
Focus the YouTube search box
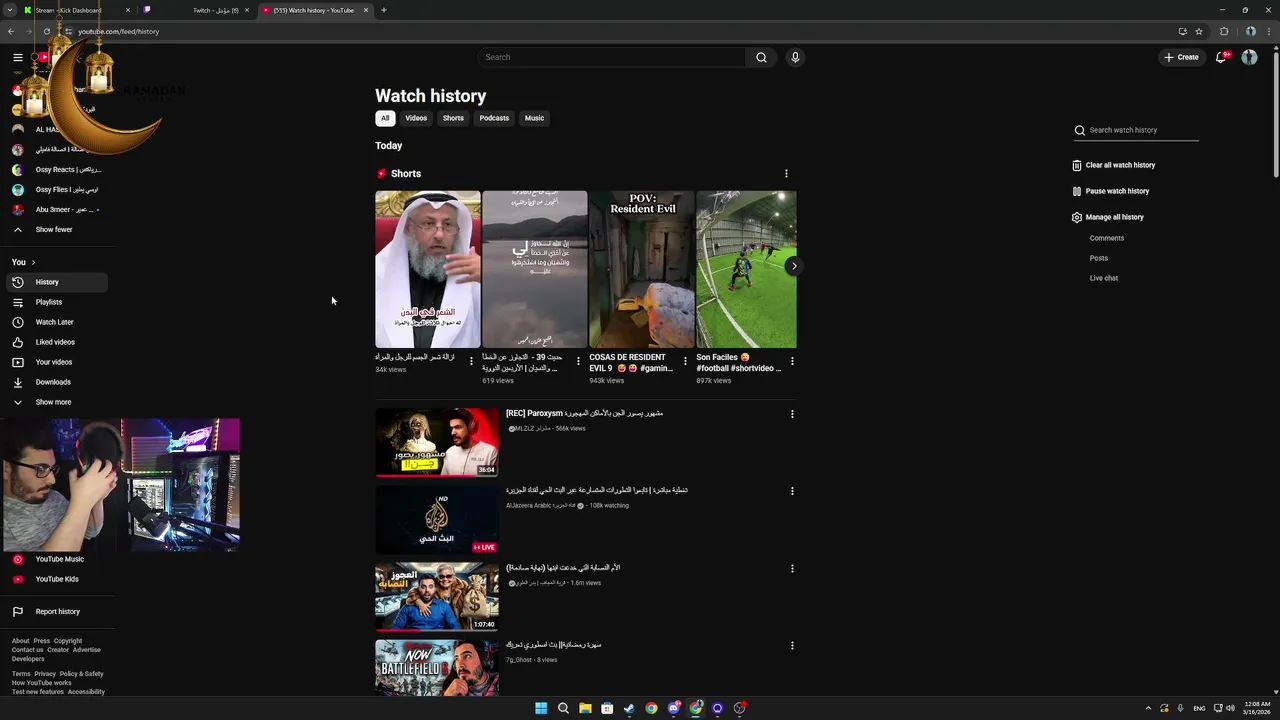tap(611, 57)
